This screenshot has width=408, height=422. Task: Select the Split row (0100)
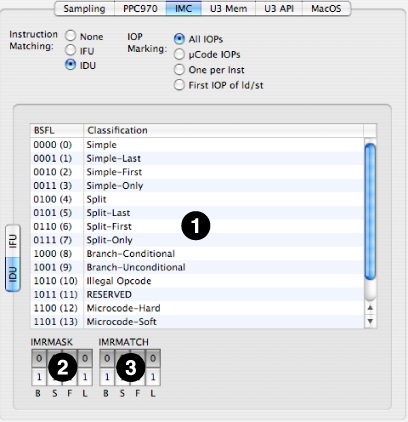coord(197,199)
